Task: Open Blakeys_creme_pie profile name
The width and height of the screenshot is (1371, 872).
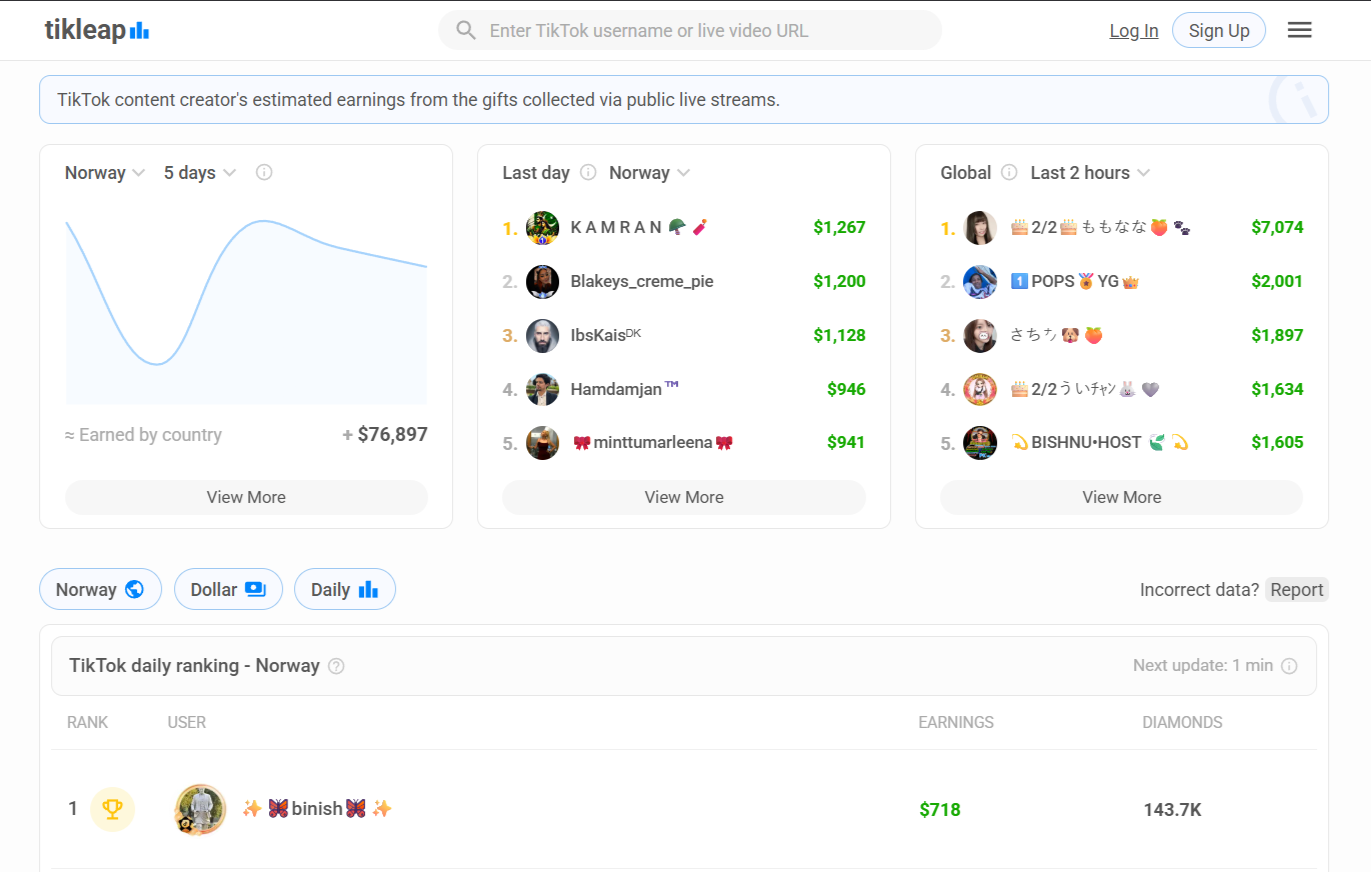Action: click(x=642, y=281)
